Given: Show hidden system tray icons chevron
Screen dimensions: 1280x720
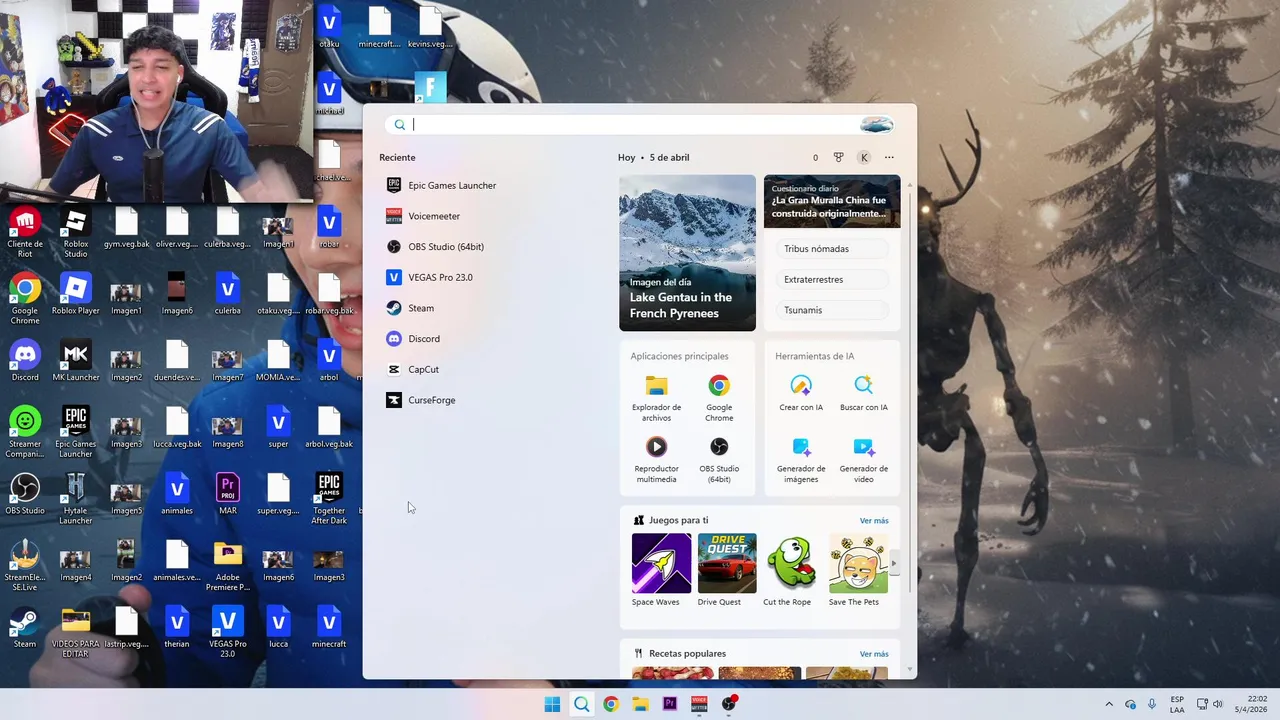Looking at the screenshot, I should coord(1108,704).
